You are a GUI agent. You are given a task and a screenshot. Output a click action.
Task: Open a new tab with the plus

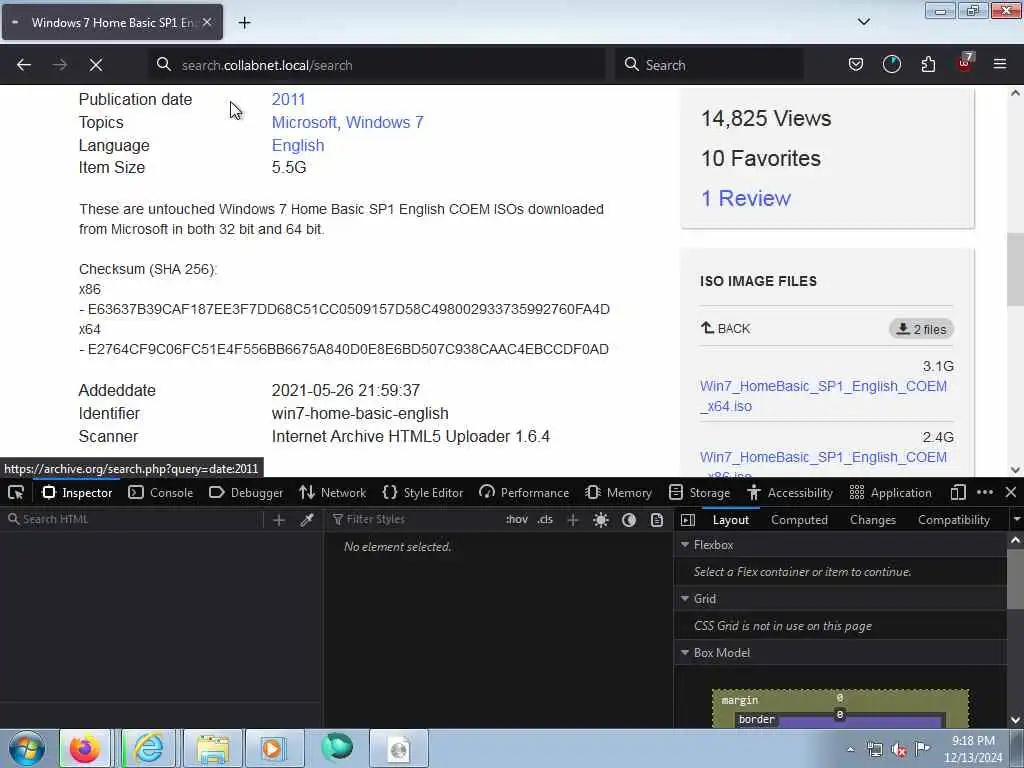(244, 23)
